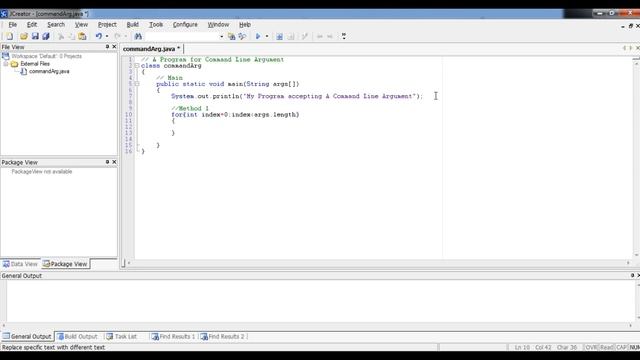Switch to the Data View tab
This screenshot has width=640, height=360.
[x=20, y=264]
